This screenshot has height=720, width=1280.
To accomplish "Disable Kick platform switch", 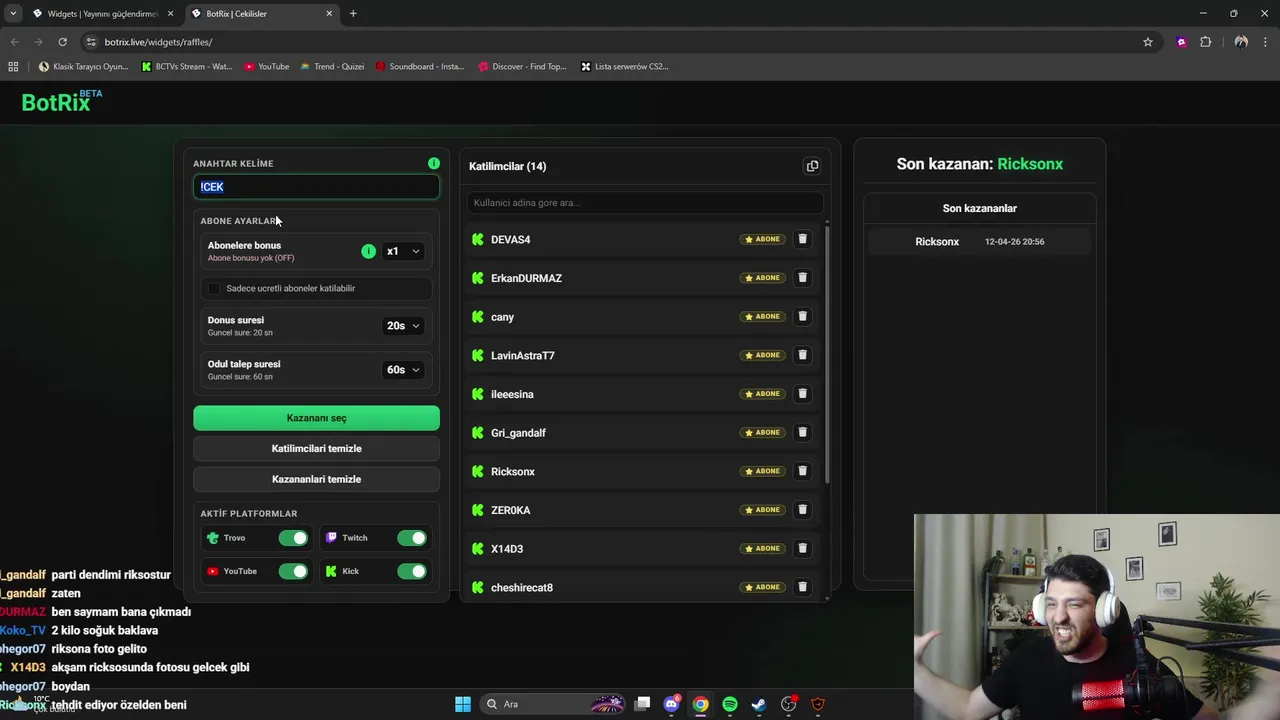I will tap(411, 571).
